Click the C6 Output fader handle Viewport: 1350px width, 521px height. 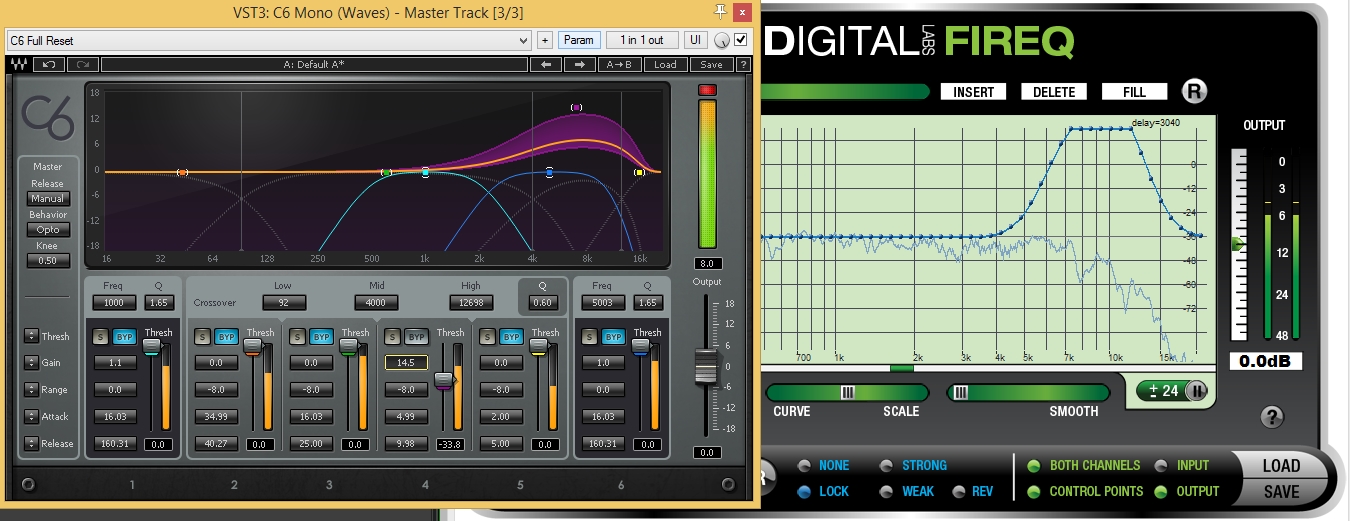pos(707,366)
